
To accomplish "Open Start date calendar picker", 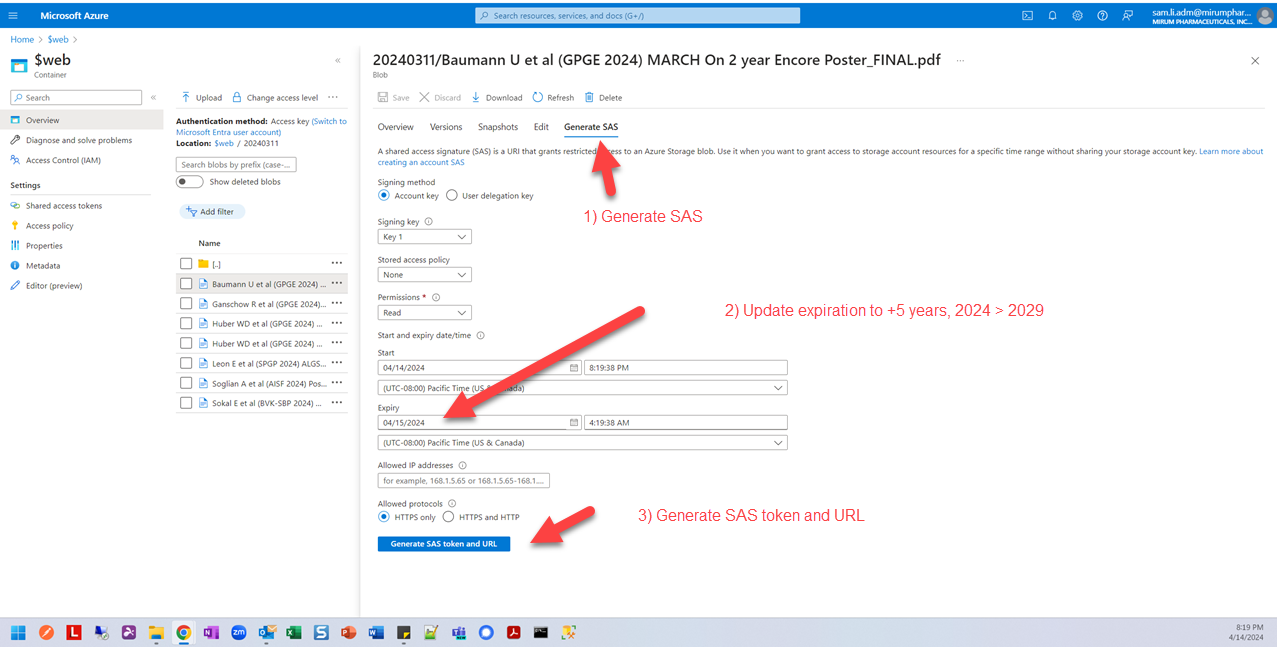I will [574, 367].
